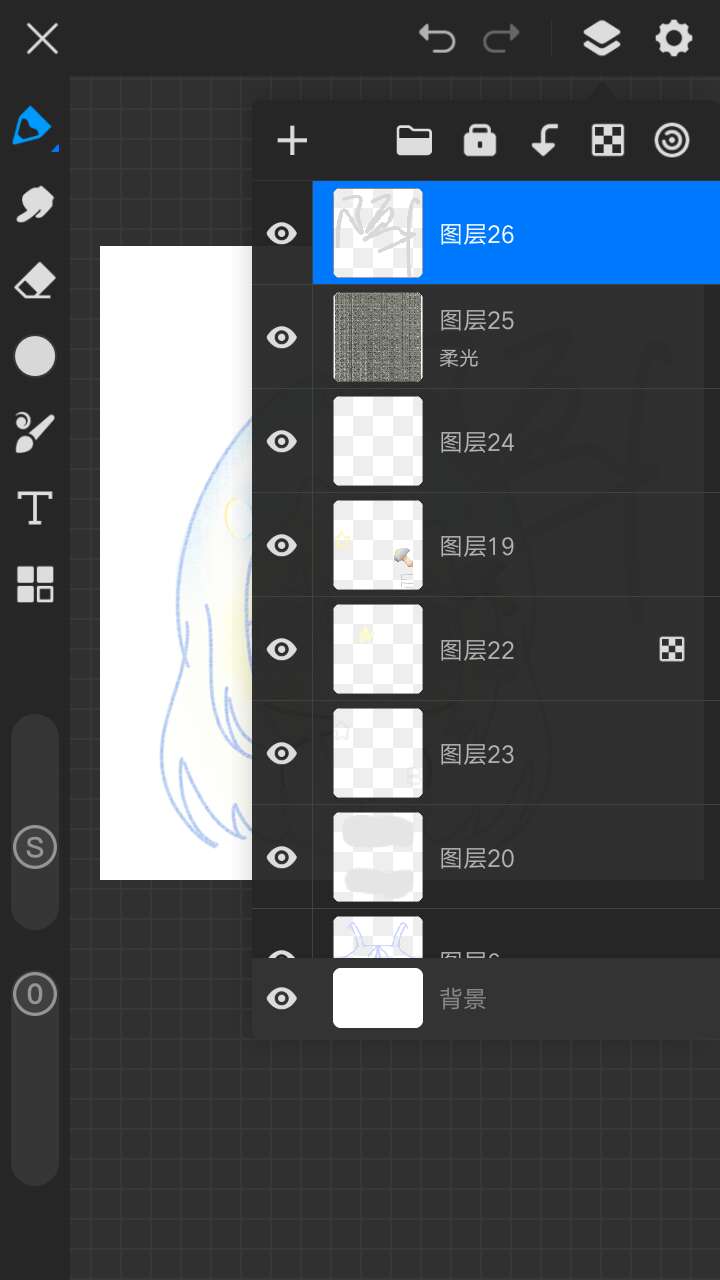The width and height of the screenshot is (720, 1280).
Task: Toggle visibility of the 背景 layer
Action: point(282,998)
